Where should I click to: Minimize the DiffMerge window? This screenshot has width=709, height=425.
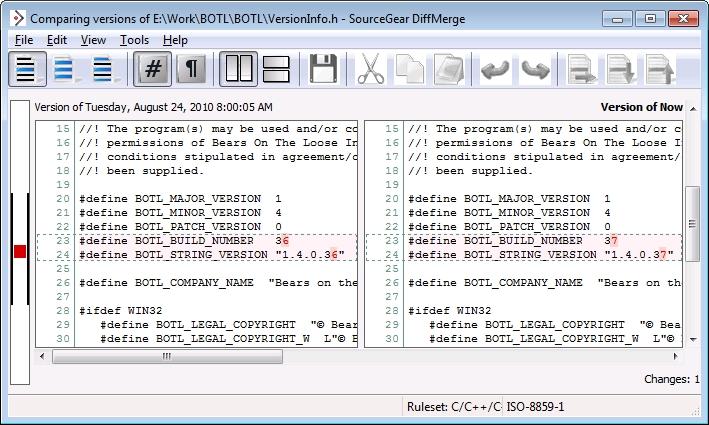(617, 19)
